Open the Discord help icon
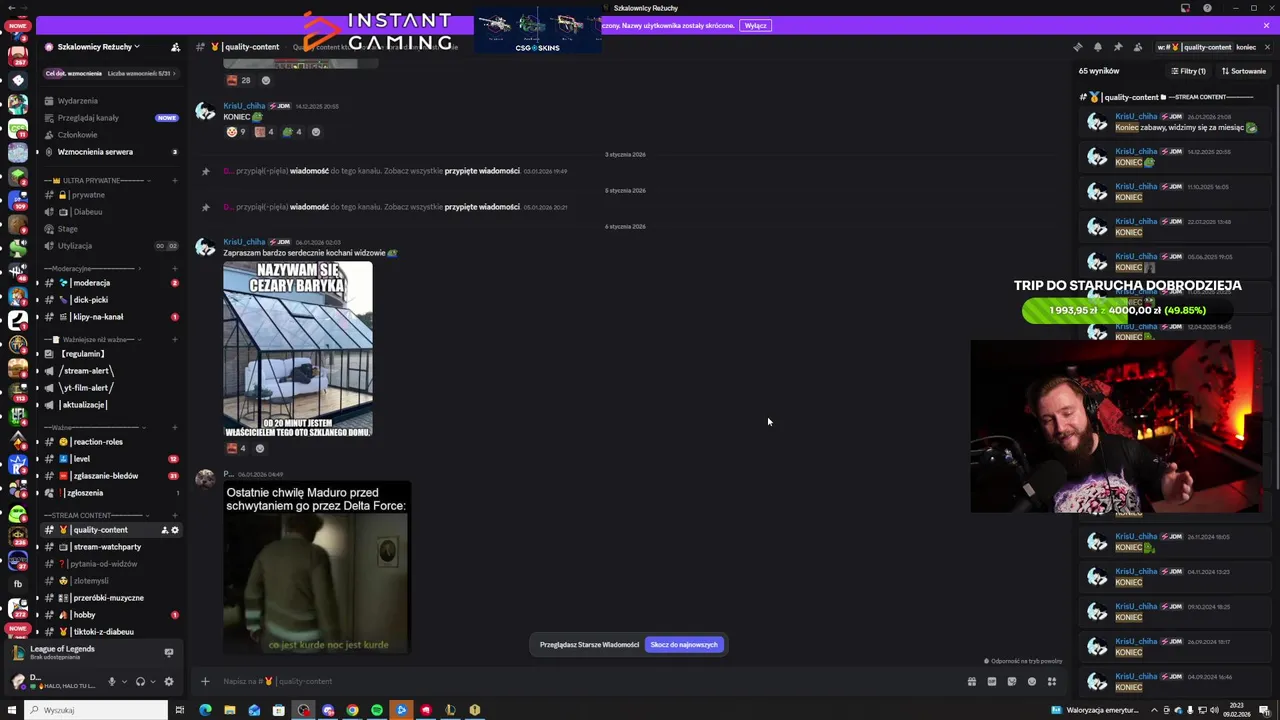The image size is (1280, 720). coord(1207,8)
